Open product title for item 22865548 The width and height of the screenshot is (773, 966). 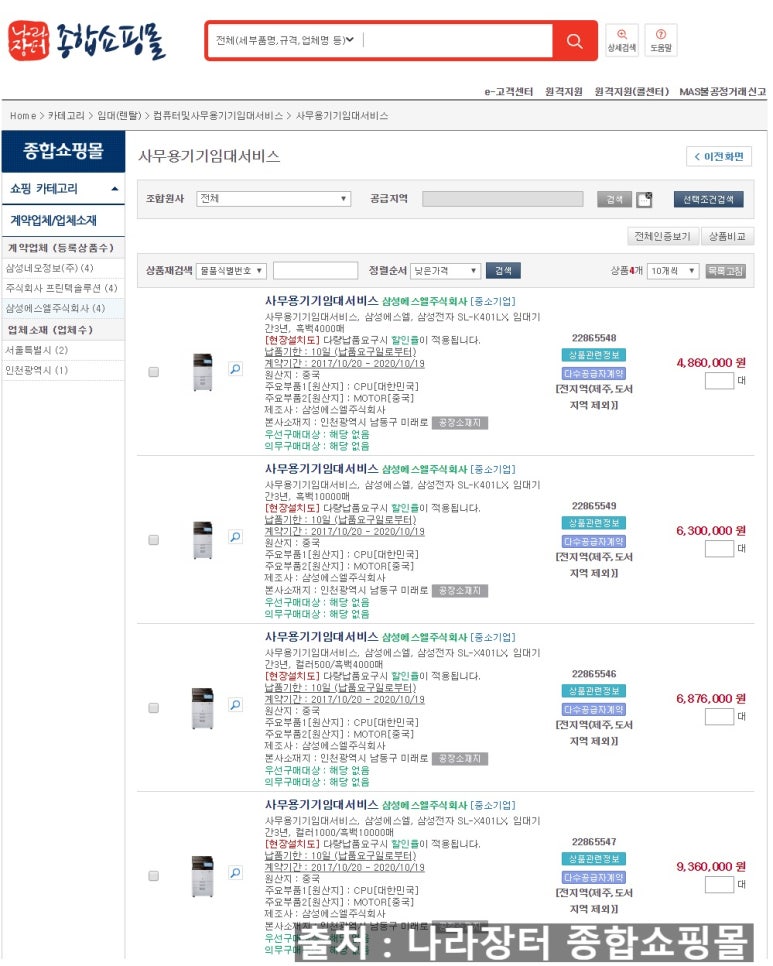pyautogui.click(x=321, y=301)
